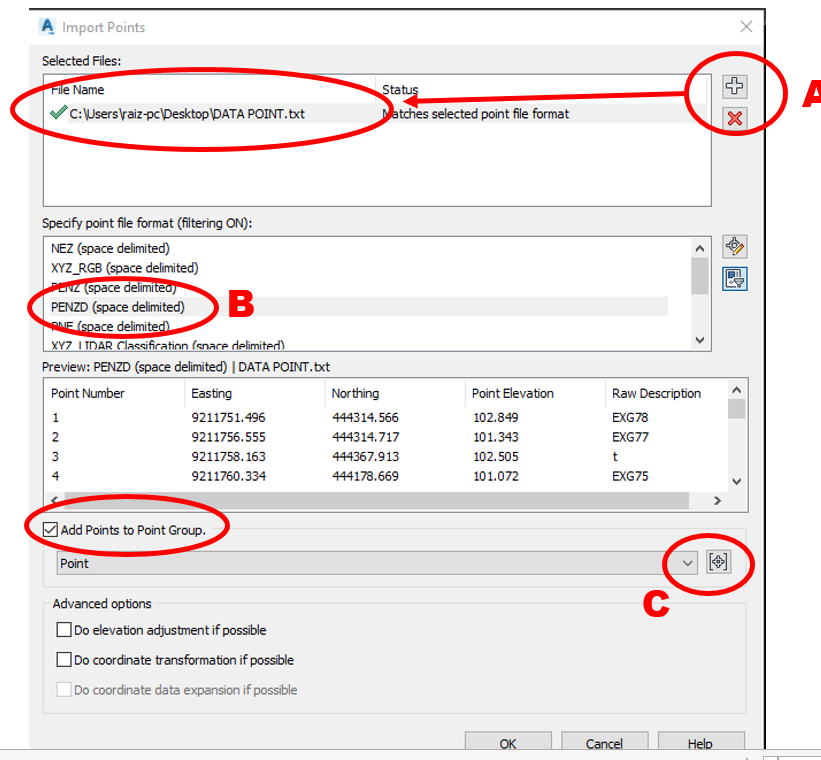Click the add files plus icon
Screen dimensions: 821x760
point(734,86)
